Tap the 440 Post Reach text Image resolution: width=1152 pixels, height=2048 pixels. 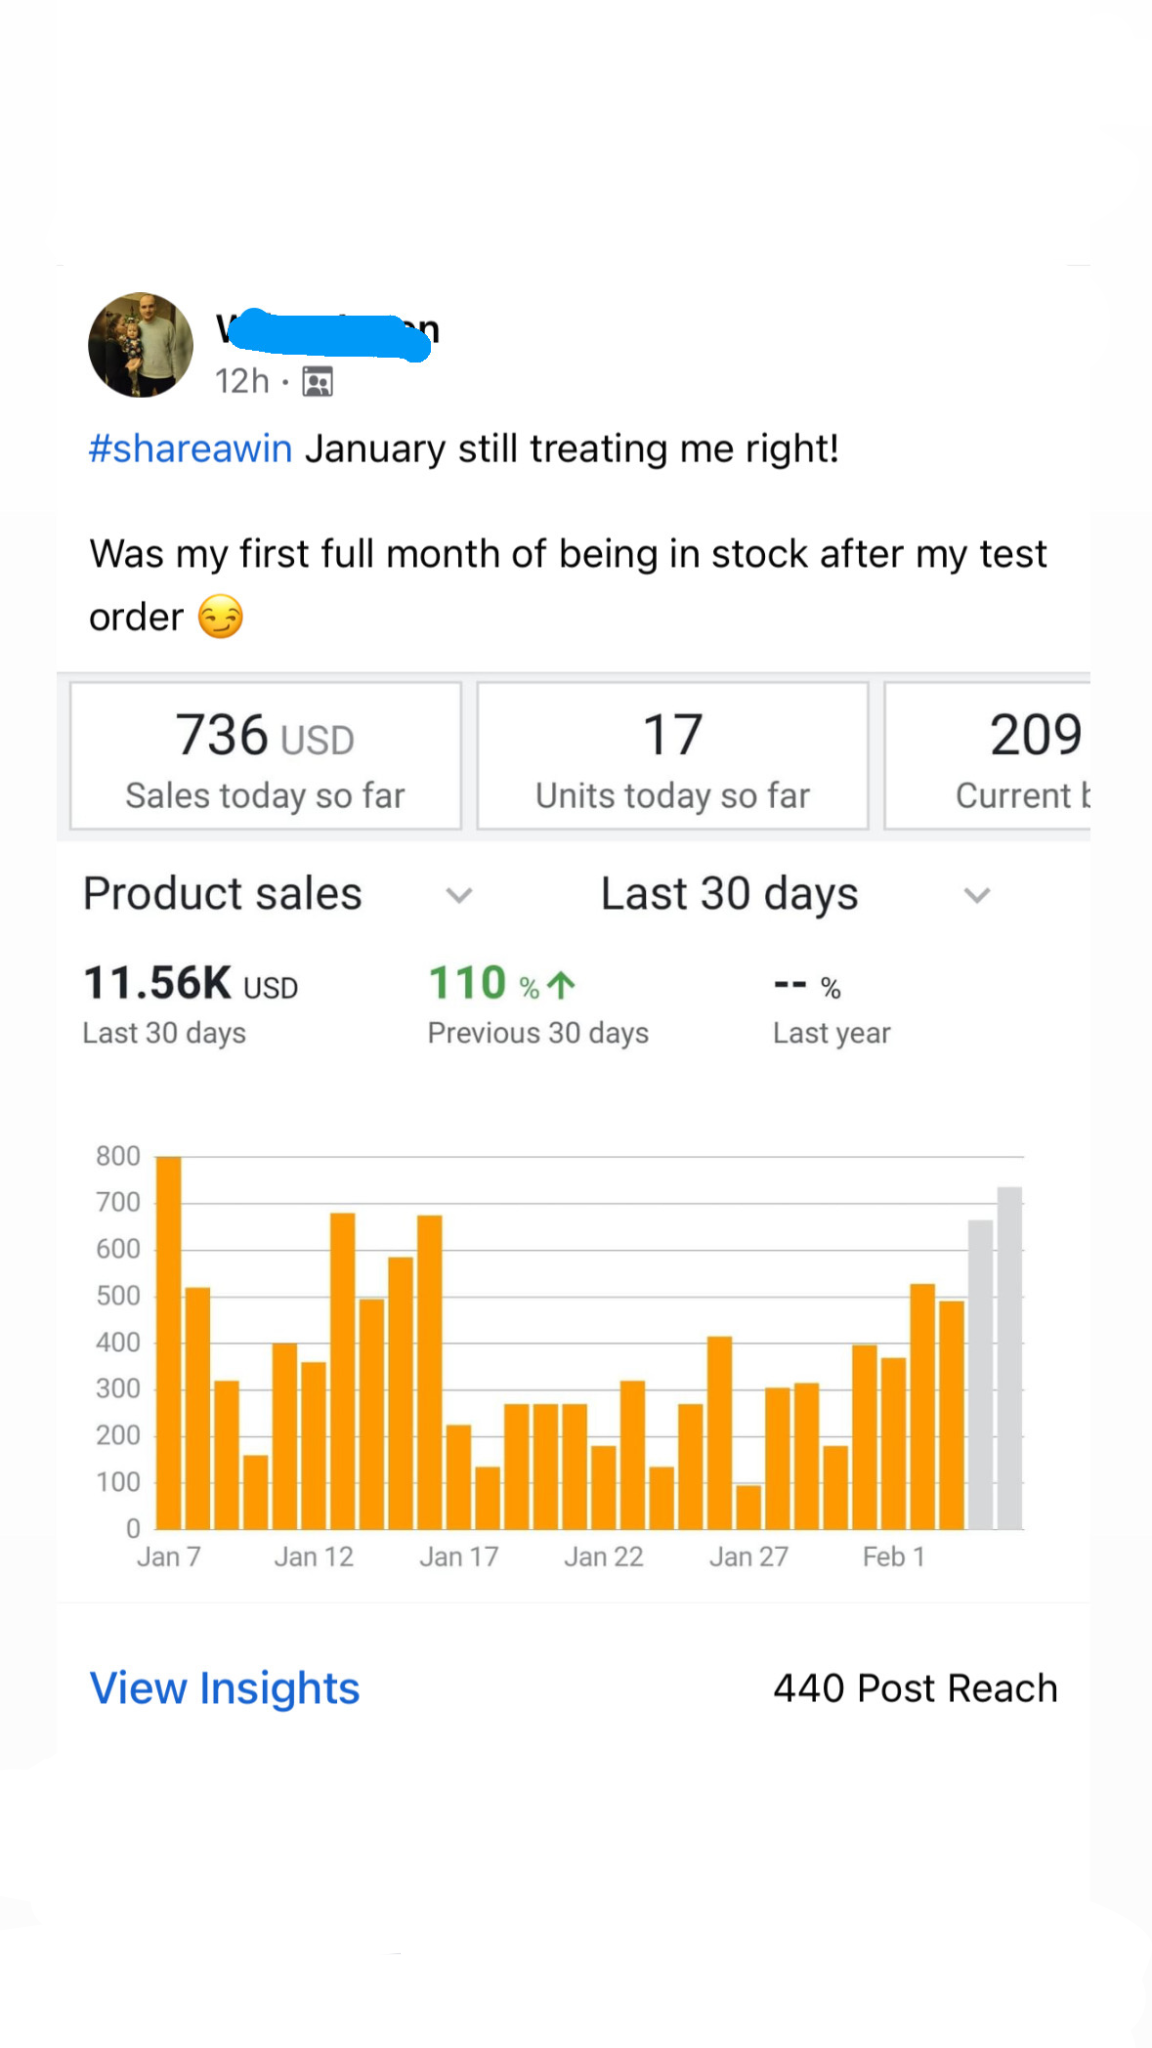click(915, 1688)
